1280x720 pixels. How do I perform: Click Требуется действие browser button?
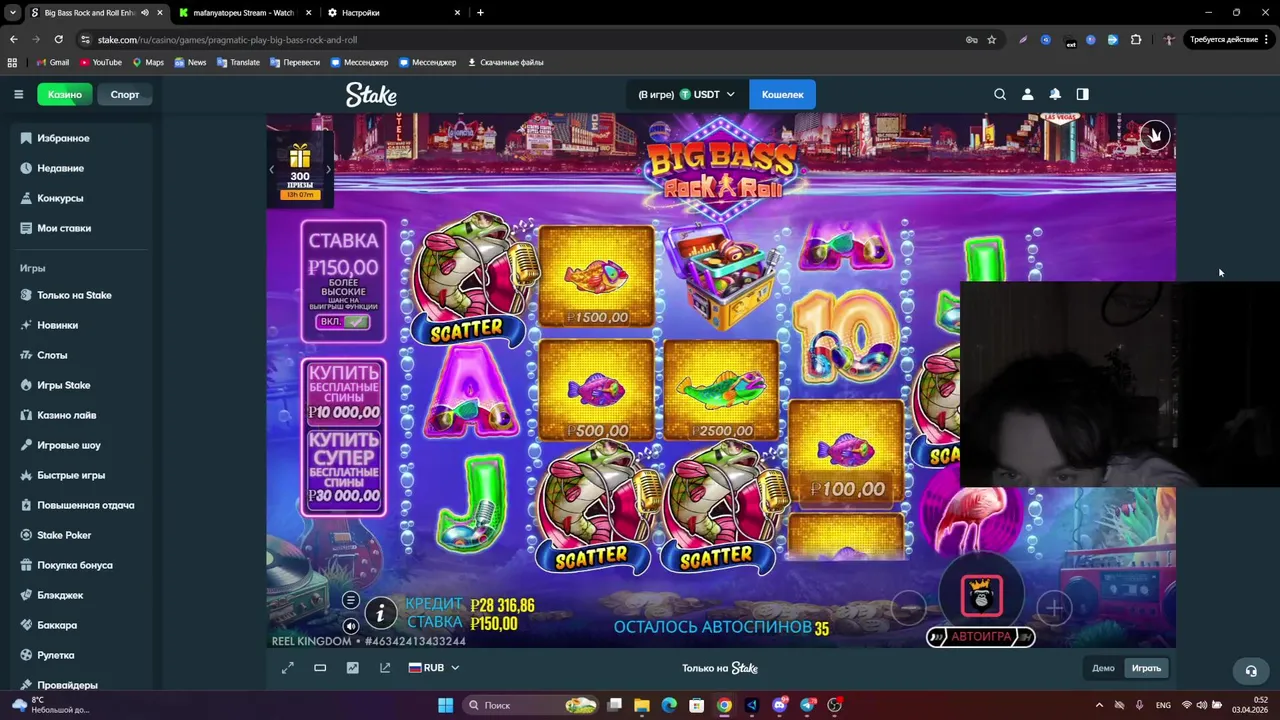1229,40
